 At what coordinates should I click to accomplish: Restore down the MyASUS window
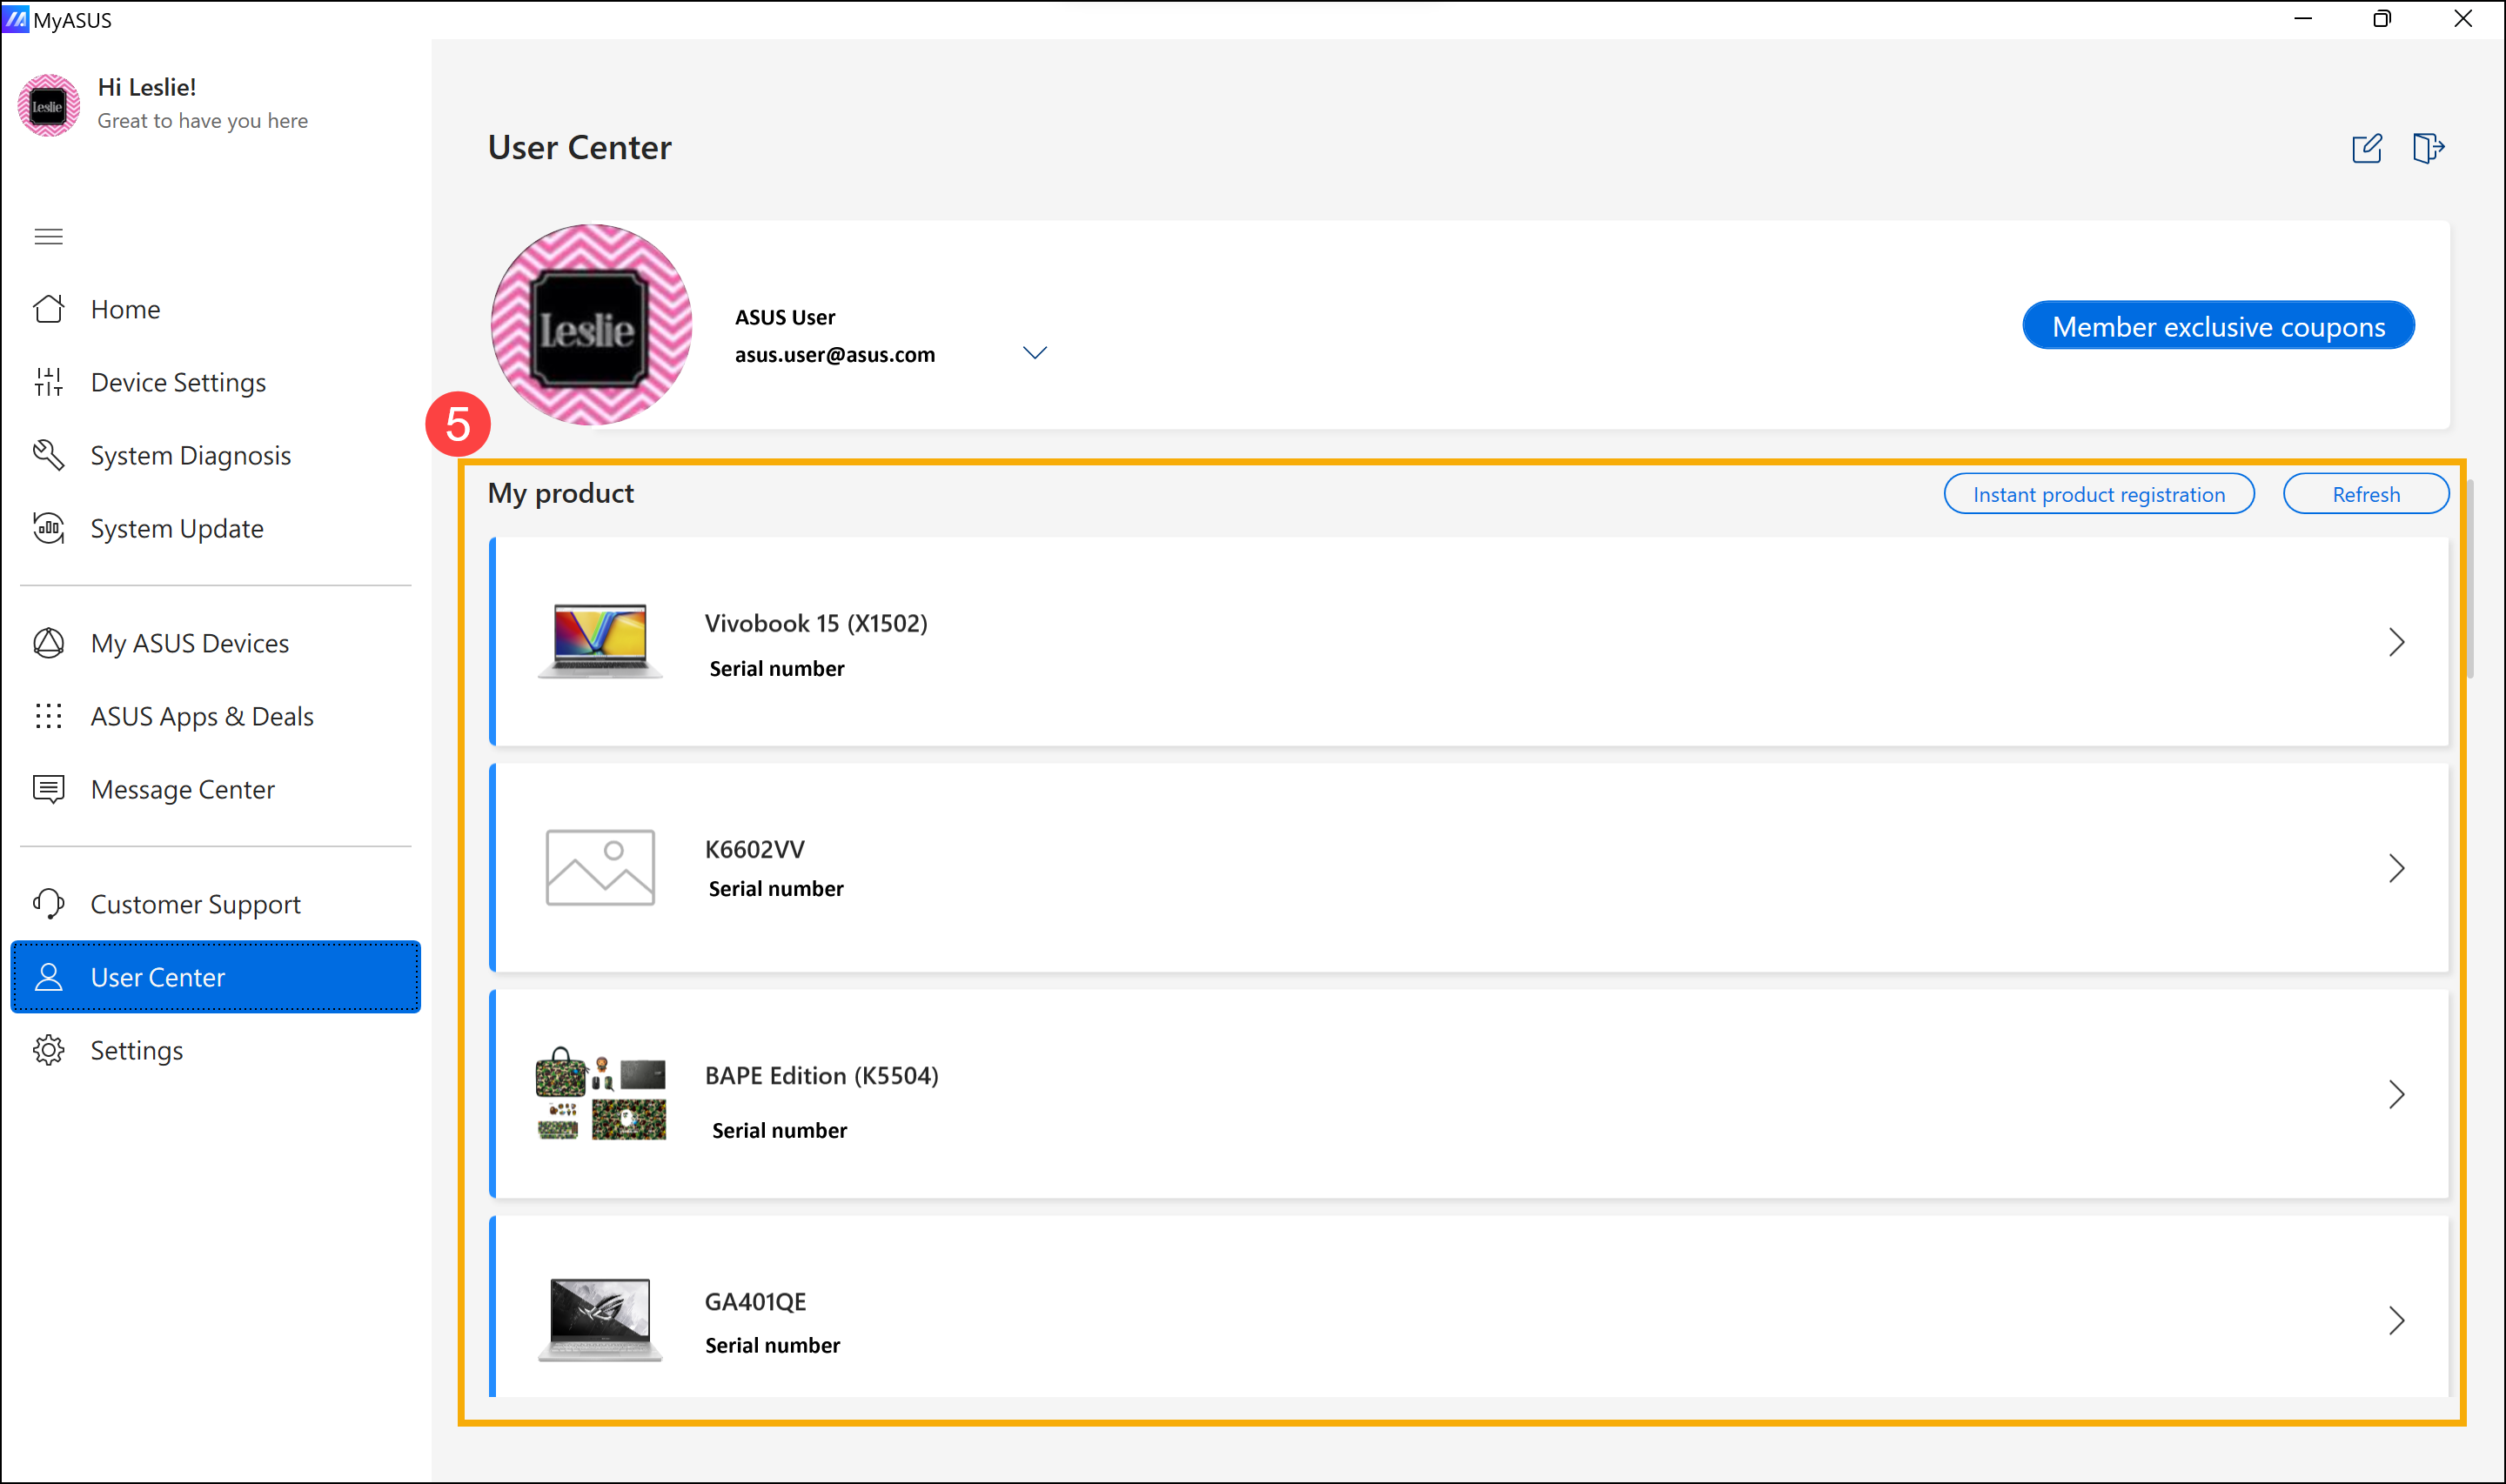(x=2382, y=19)
